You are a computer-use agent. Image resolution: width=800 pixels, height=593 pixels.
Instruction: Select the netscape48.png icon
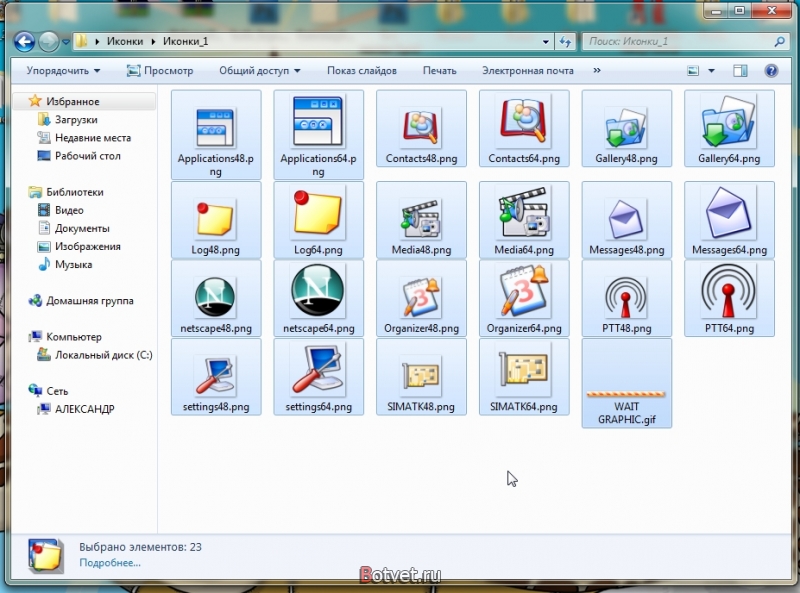tap(215, 298)
